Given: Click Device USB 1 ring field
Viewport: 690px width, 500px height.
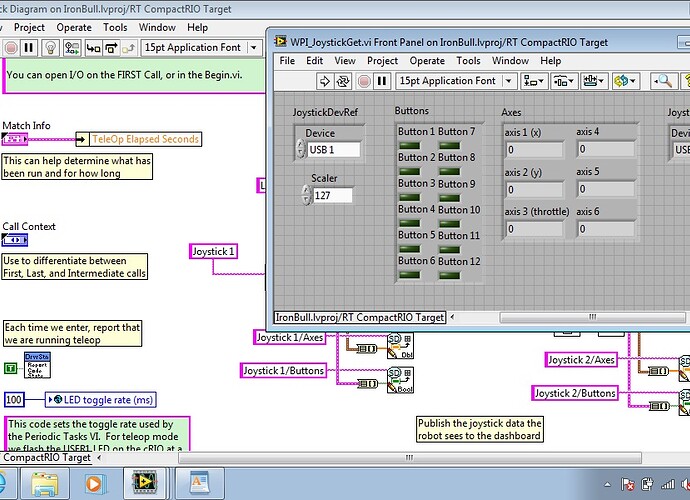Looking at the screenshot, I should [333, 150].
